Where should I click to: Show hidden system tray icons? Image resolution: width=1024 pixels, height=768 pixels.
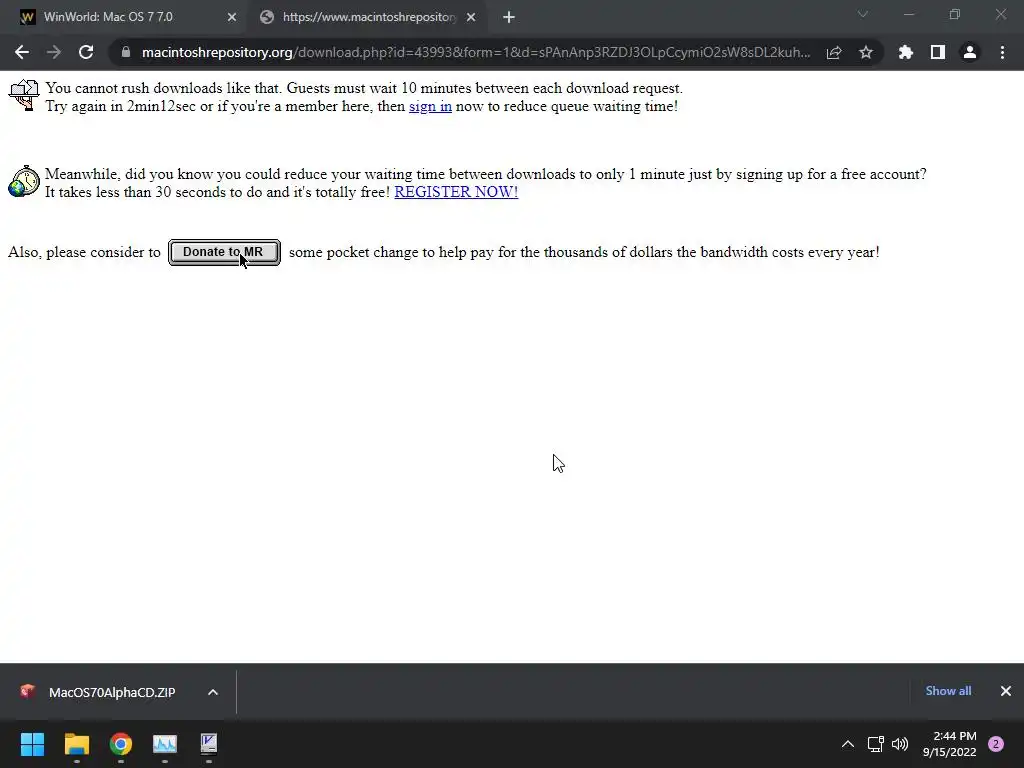coord(848,744)
